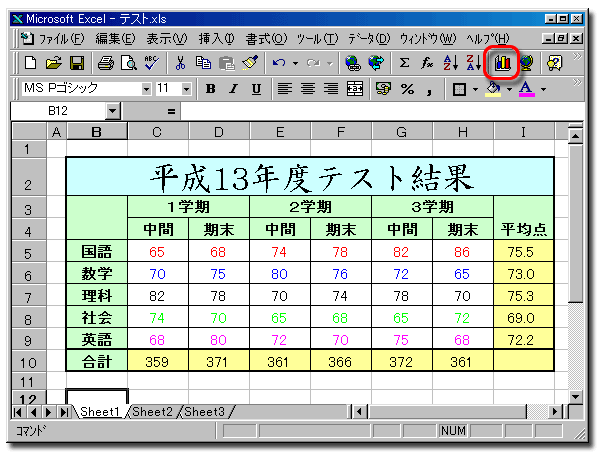This screenshot has height=456, width=600.
Task: Click the horizontal scrollbar right arrow
Action: tap(555, 412)
